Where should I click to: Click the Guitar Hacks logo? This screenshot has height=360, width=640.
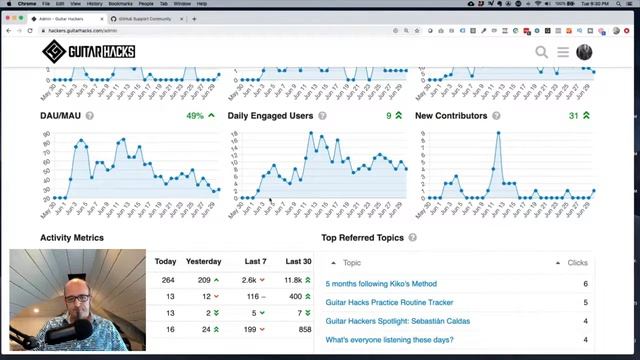click(89, 51)
